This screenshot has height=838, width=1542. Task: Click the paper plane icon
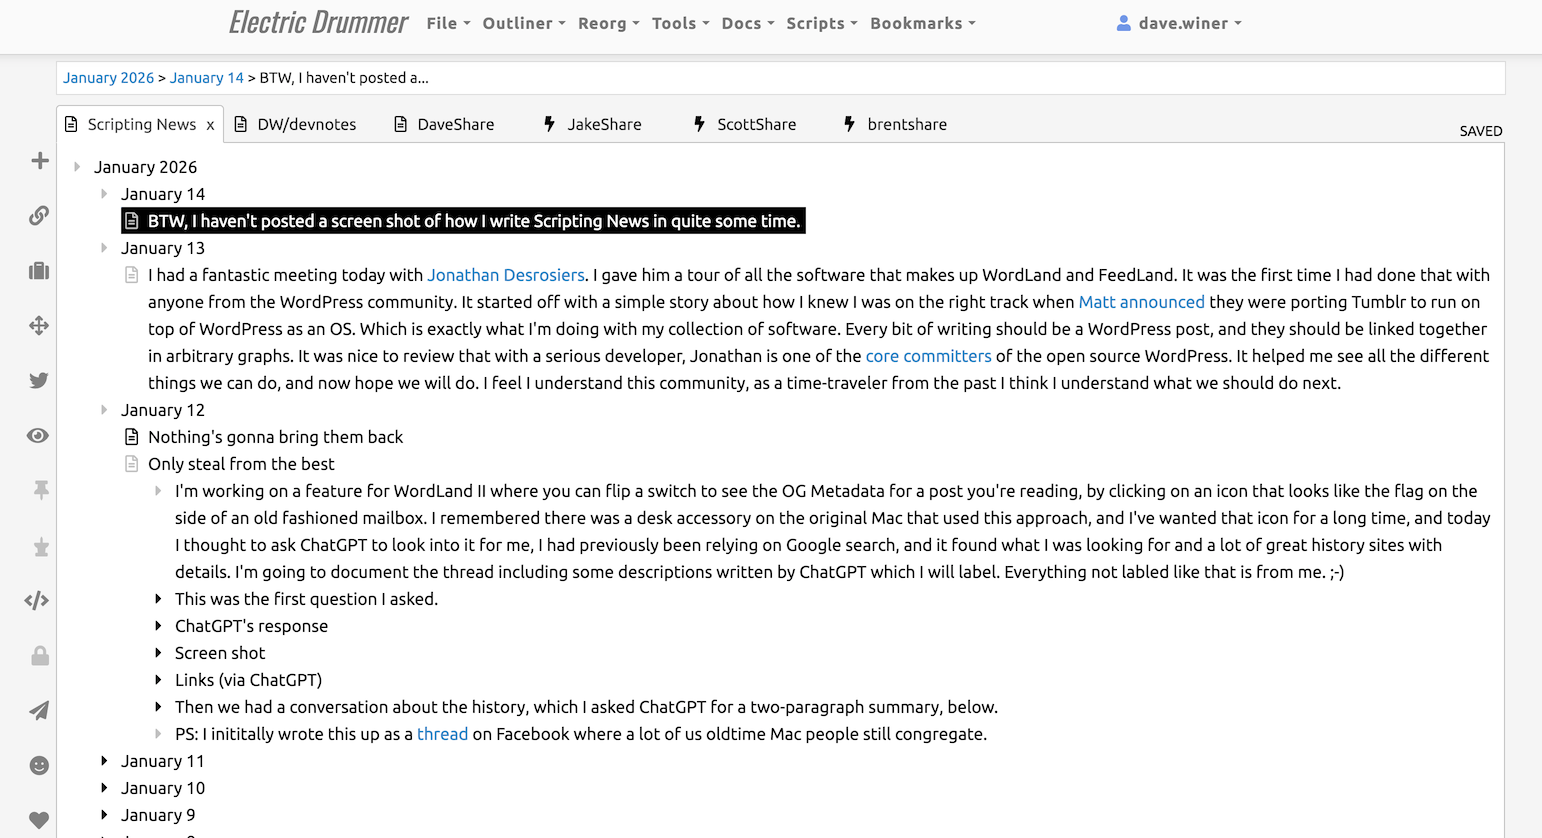tap(39, 711)
